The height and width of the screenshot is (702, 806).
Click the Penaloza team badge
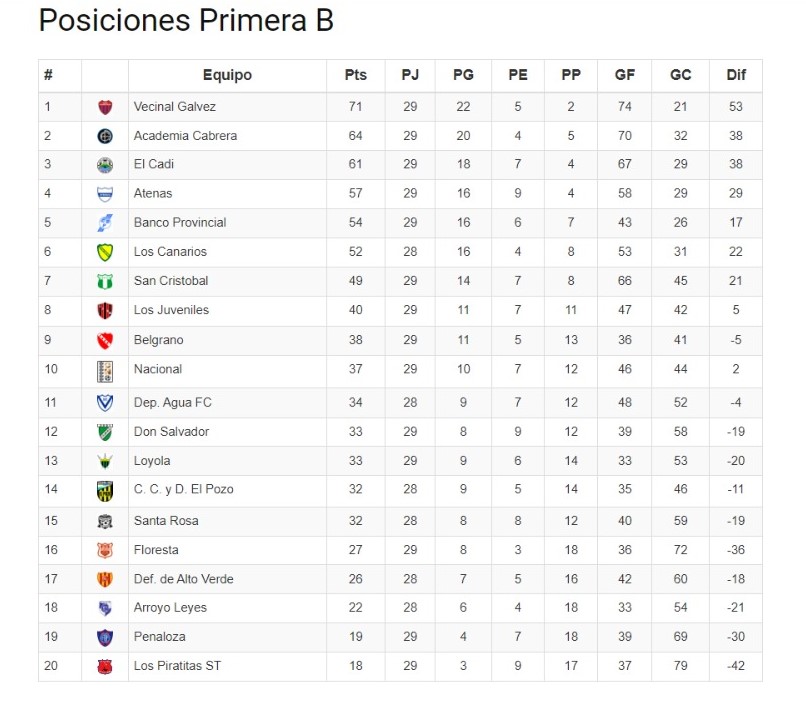click(x=105, y=637)
